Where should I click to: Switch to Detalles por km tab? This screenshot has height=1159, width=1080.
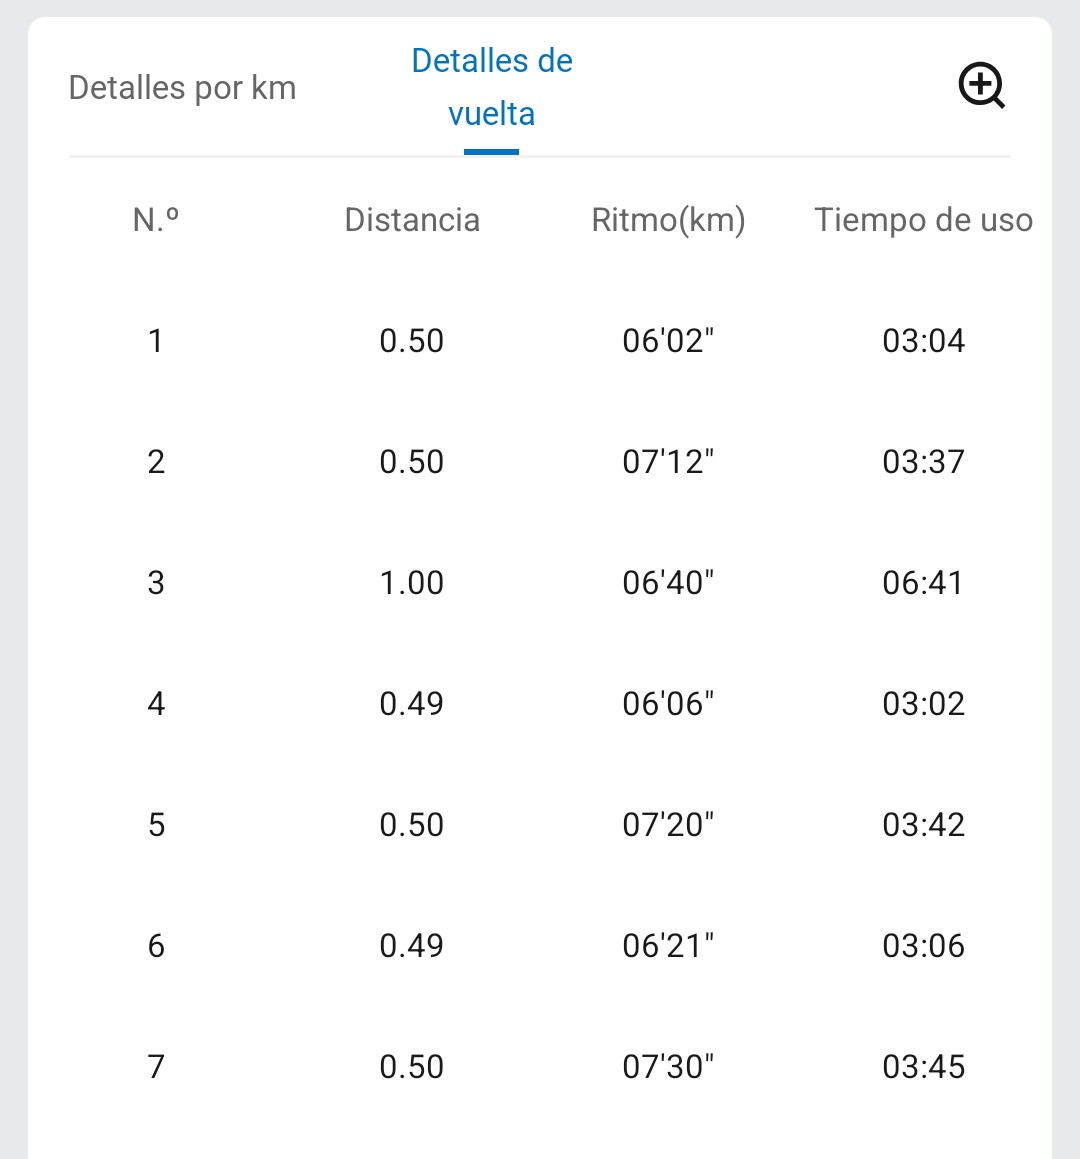183,88
